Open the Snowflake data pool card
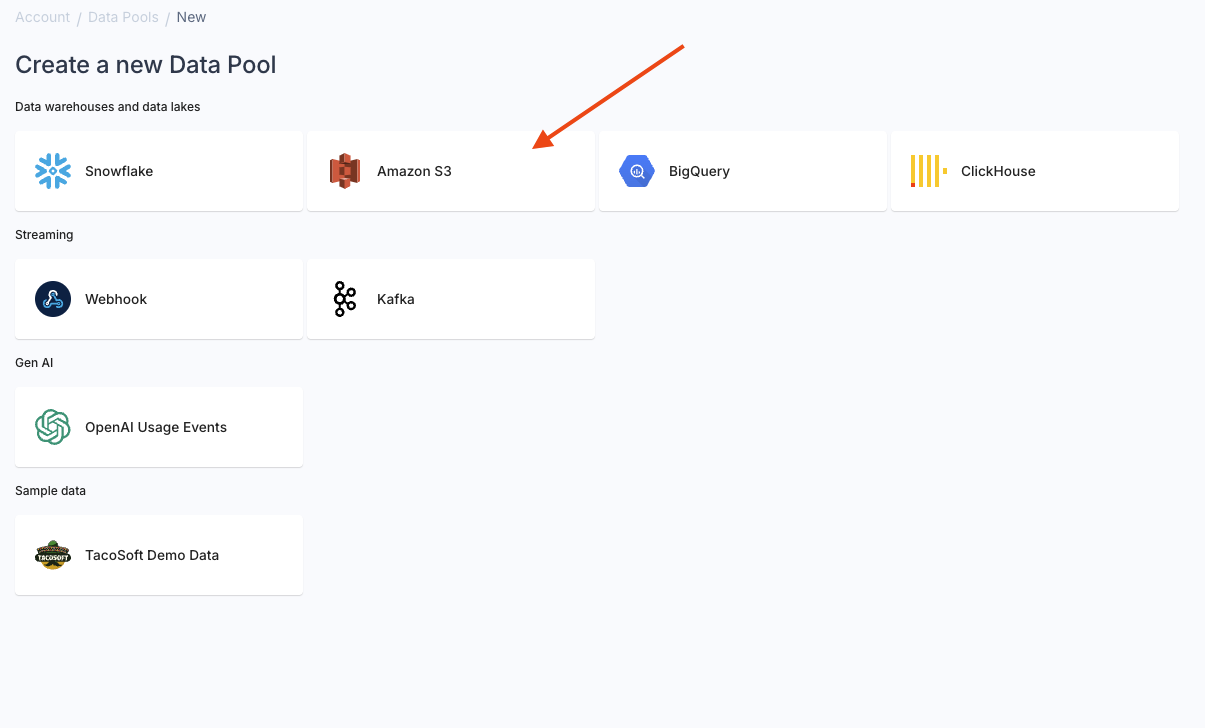 pyautogui.click(x=158, y=171)
